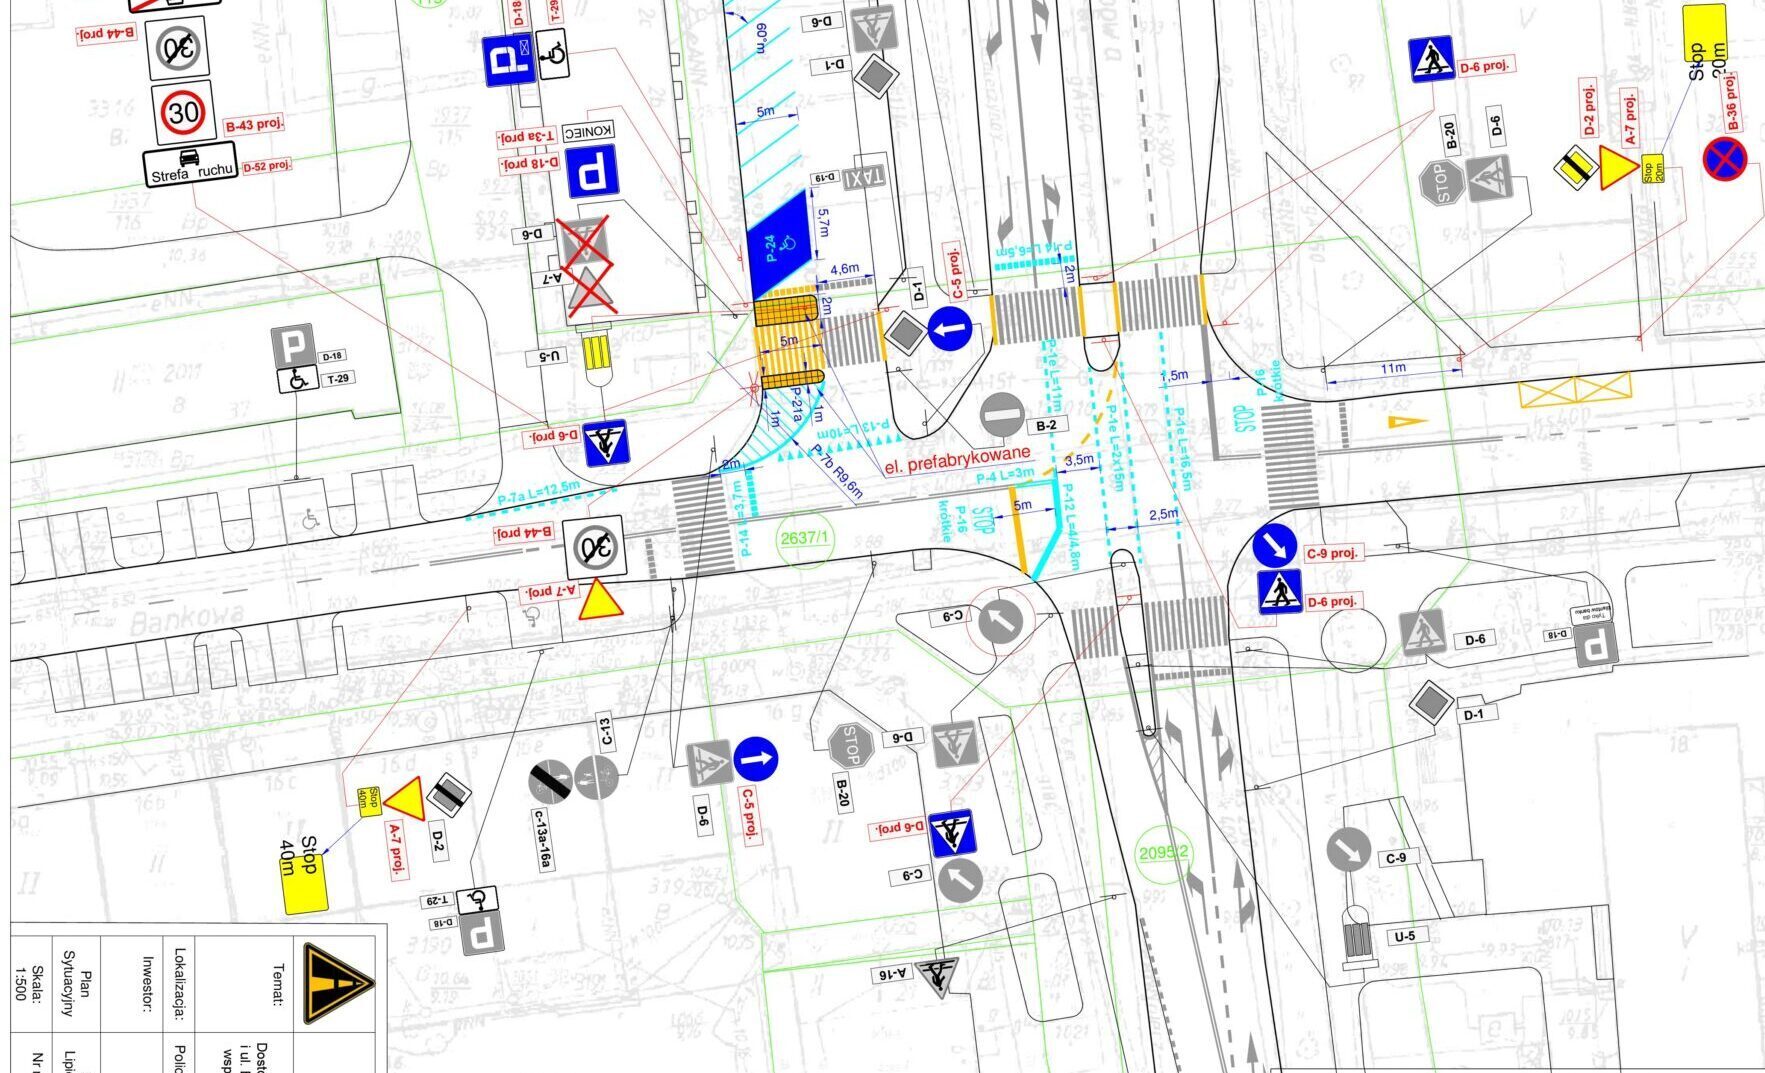The image size is (1765, 1073).
Task: Click the red no-stopping B-36 sign
Action: click(x=1724, y=160)
